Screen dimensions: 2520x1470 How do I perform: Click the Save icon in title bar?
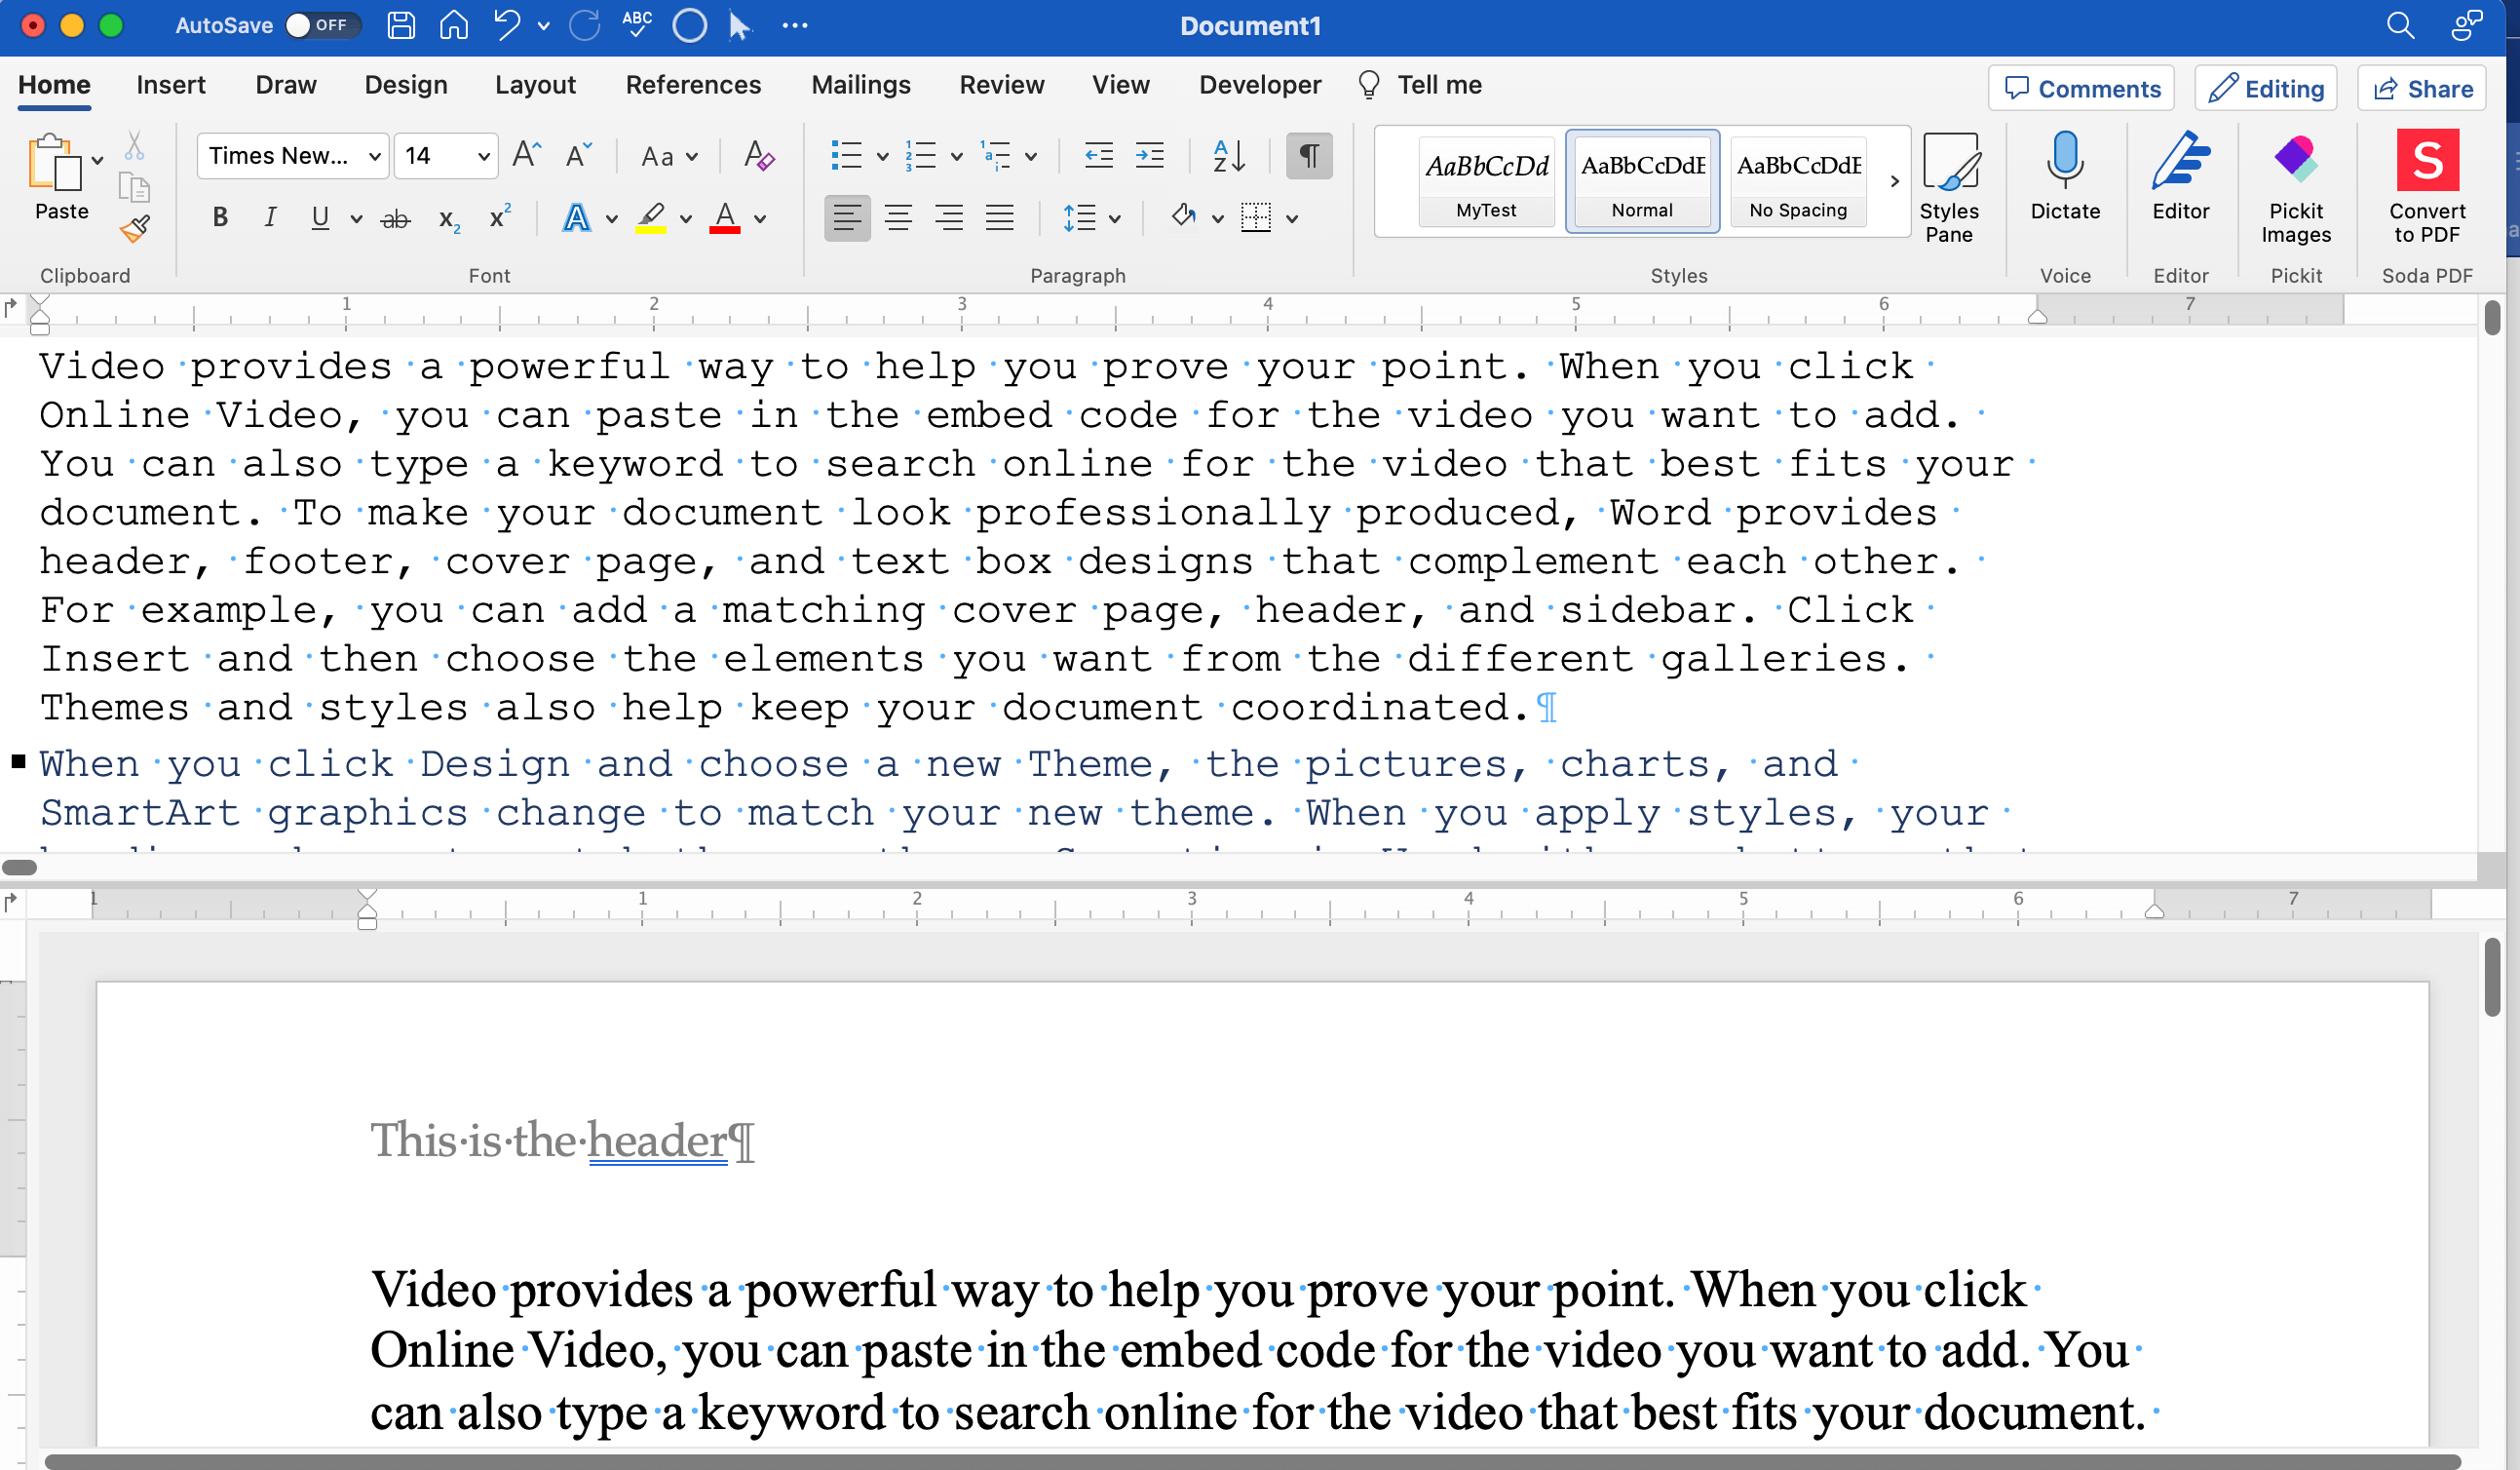[x=401, y=25]
